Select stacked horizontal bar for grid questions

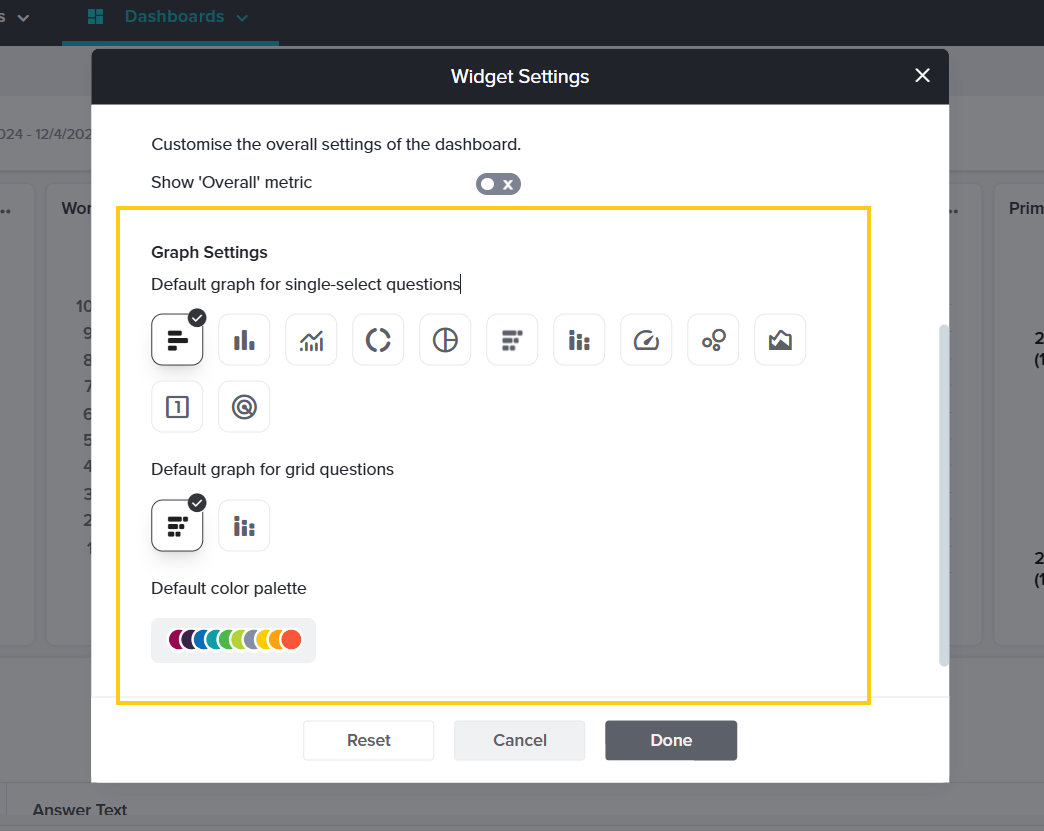[177, 526]
